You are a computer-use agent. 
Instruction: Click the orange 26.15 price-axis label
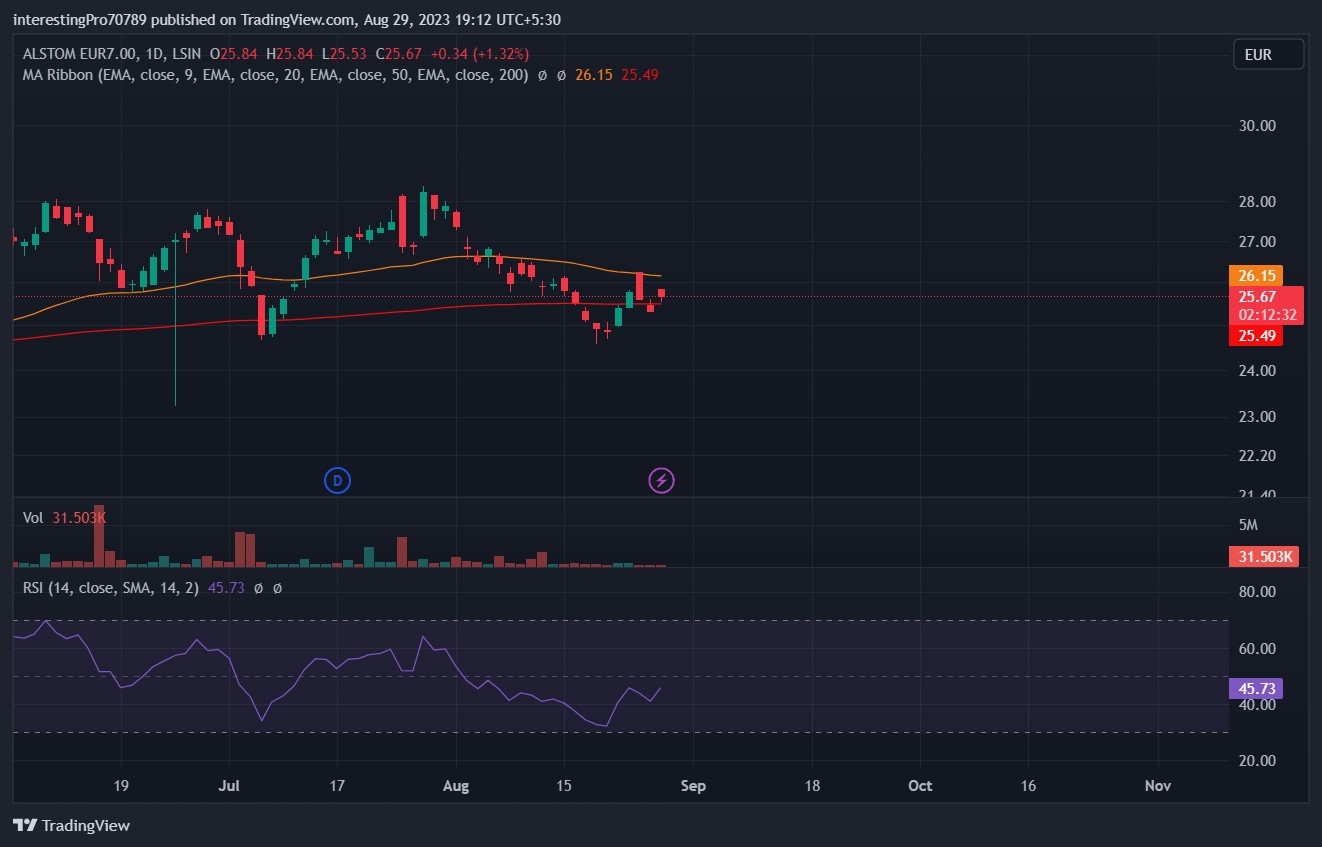(1256, 275)
